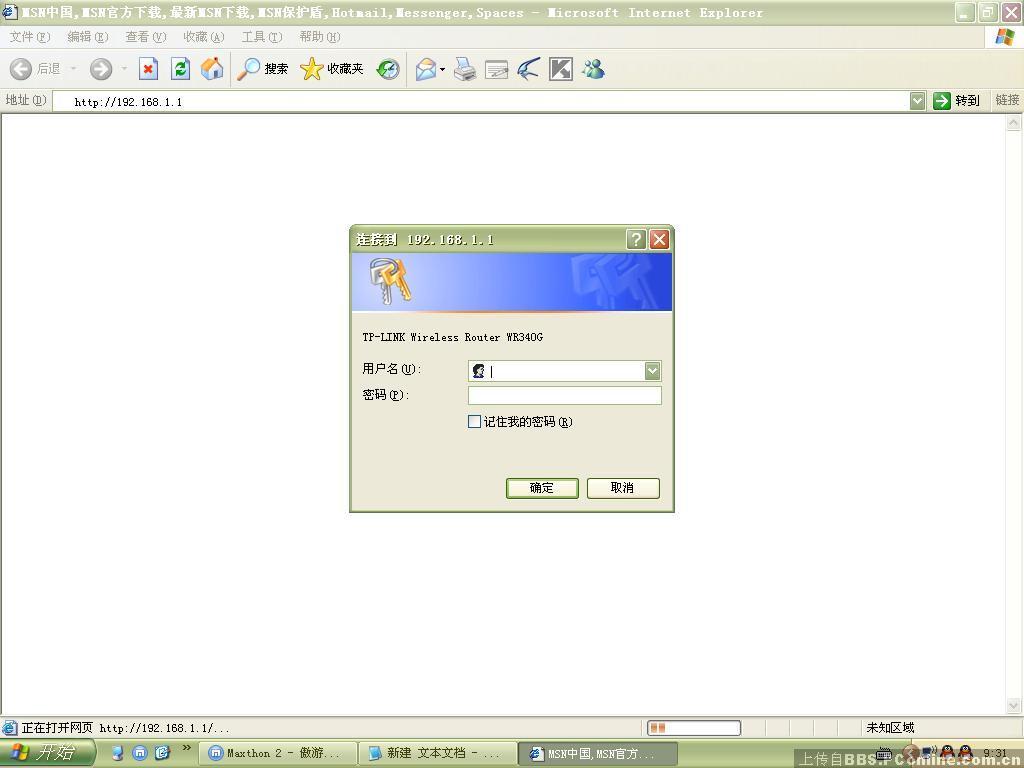Viewport: 1024px width, 768px height.
Task: Open the Favorites (收藏夹) star button
Action: [x=332, y=69]
